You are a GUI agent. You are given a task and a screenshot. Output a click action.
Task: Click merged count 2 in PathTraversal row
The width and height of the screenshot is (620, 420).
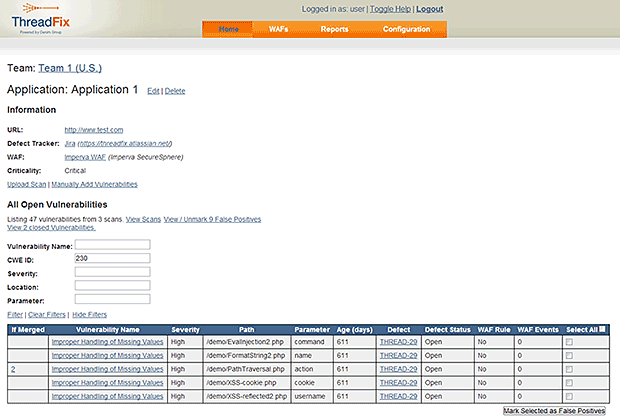tap(13, 369)
